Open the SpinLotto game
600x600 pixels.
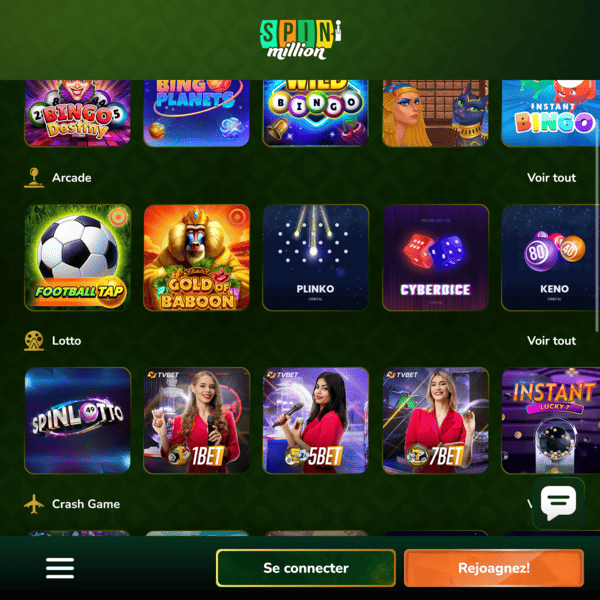[x=78, y=421]
